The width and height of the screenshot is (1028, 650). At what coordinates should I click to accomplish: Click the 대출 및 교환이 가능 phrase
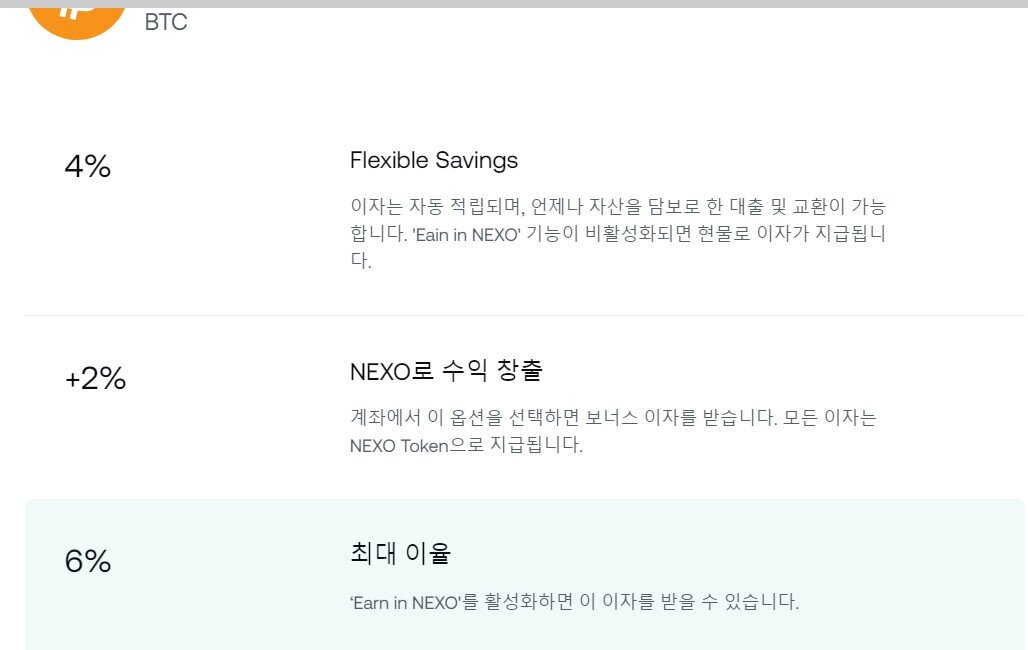tap(808, 207)
